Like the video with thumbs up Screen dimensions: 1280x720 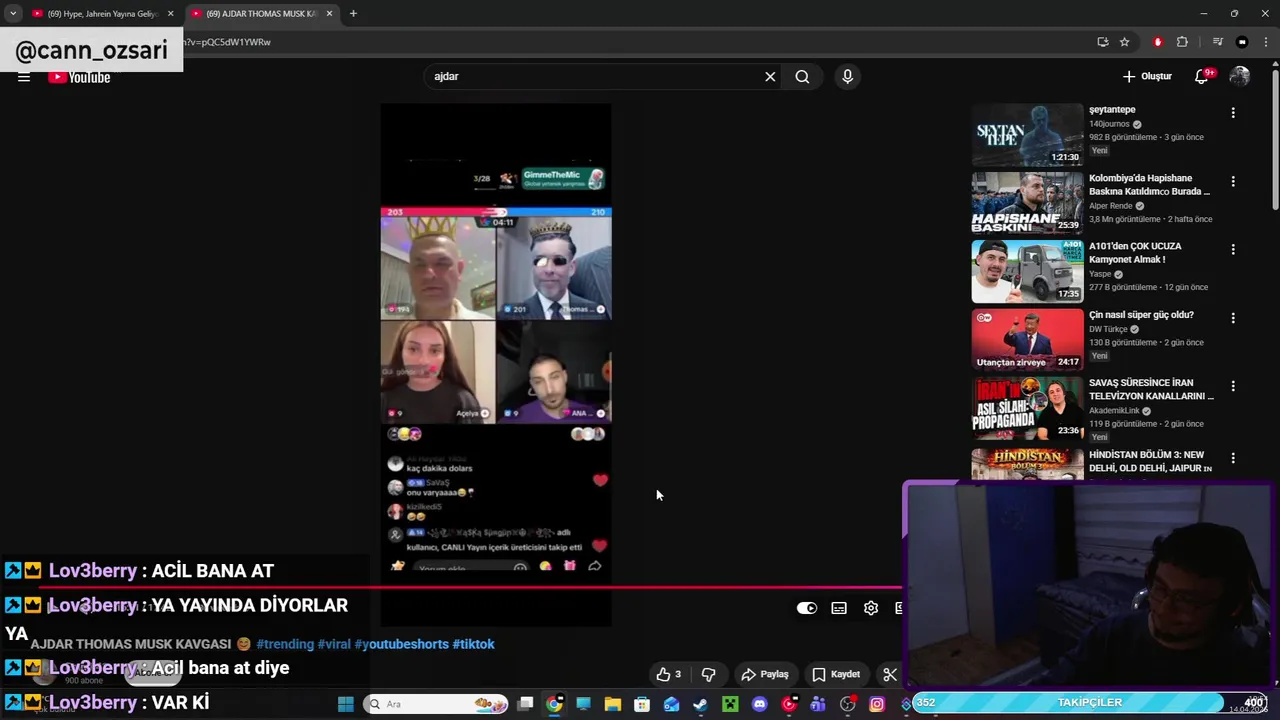(668, 674)
